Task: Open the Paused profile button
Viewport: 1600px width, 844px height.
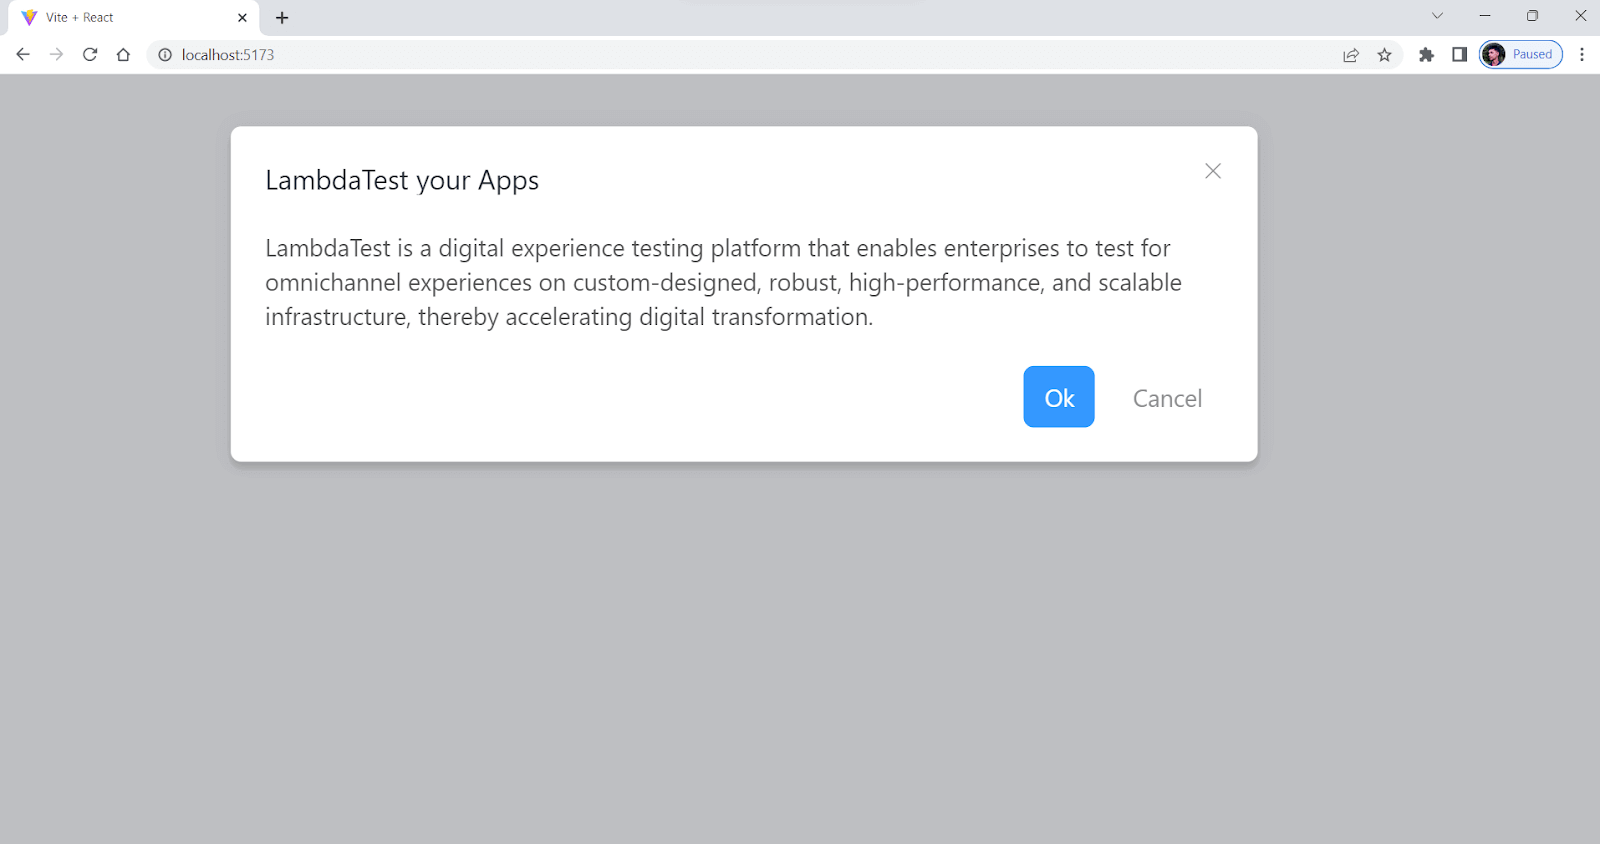Action: pyautogui.click(x=1521, y=55)
